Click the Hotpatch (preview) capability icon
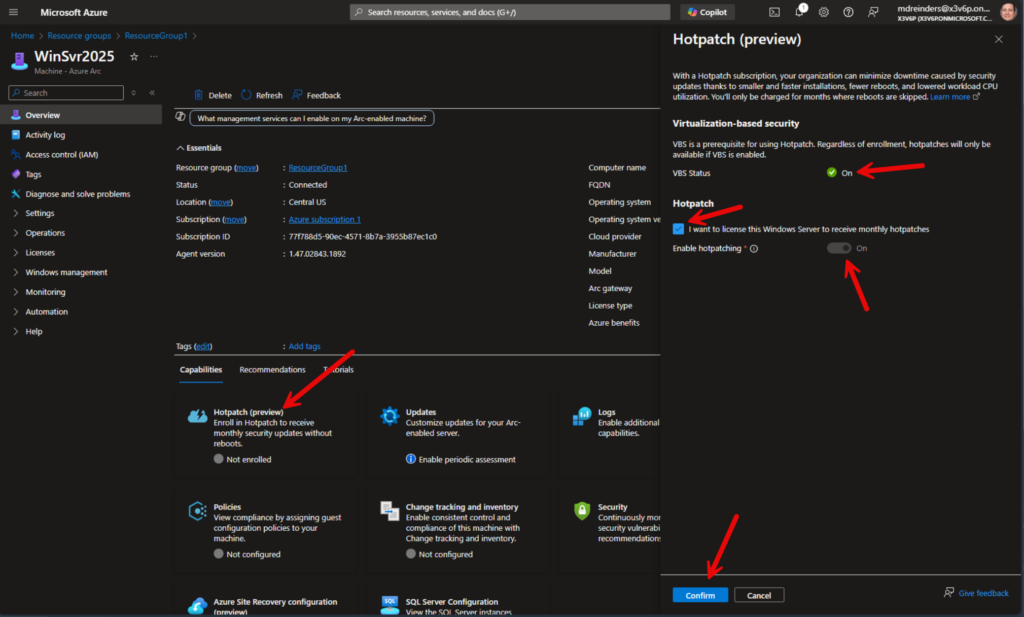 tap(197, 416)
